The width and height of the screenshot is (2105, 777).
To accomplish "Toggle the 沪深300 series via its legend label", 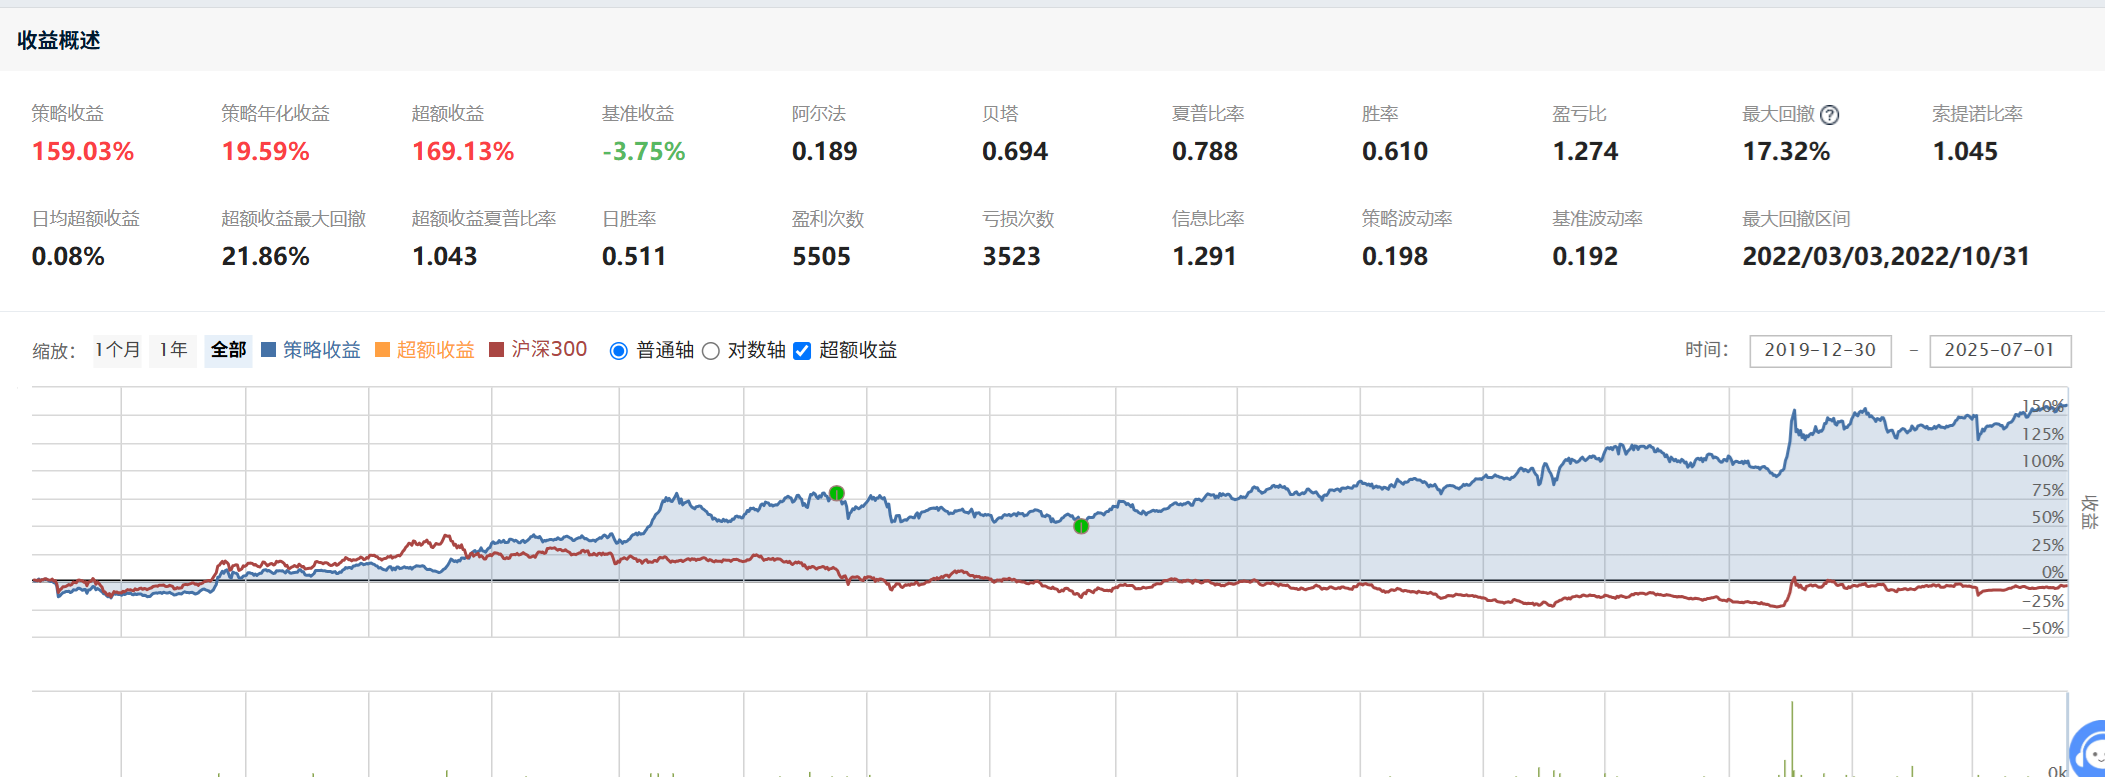I will click(549, 350).
